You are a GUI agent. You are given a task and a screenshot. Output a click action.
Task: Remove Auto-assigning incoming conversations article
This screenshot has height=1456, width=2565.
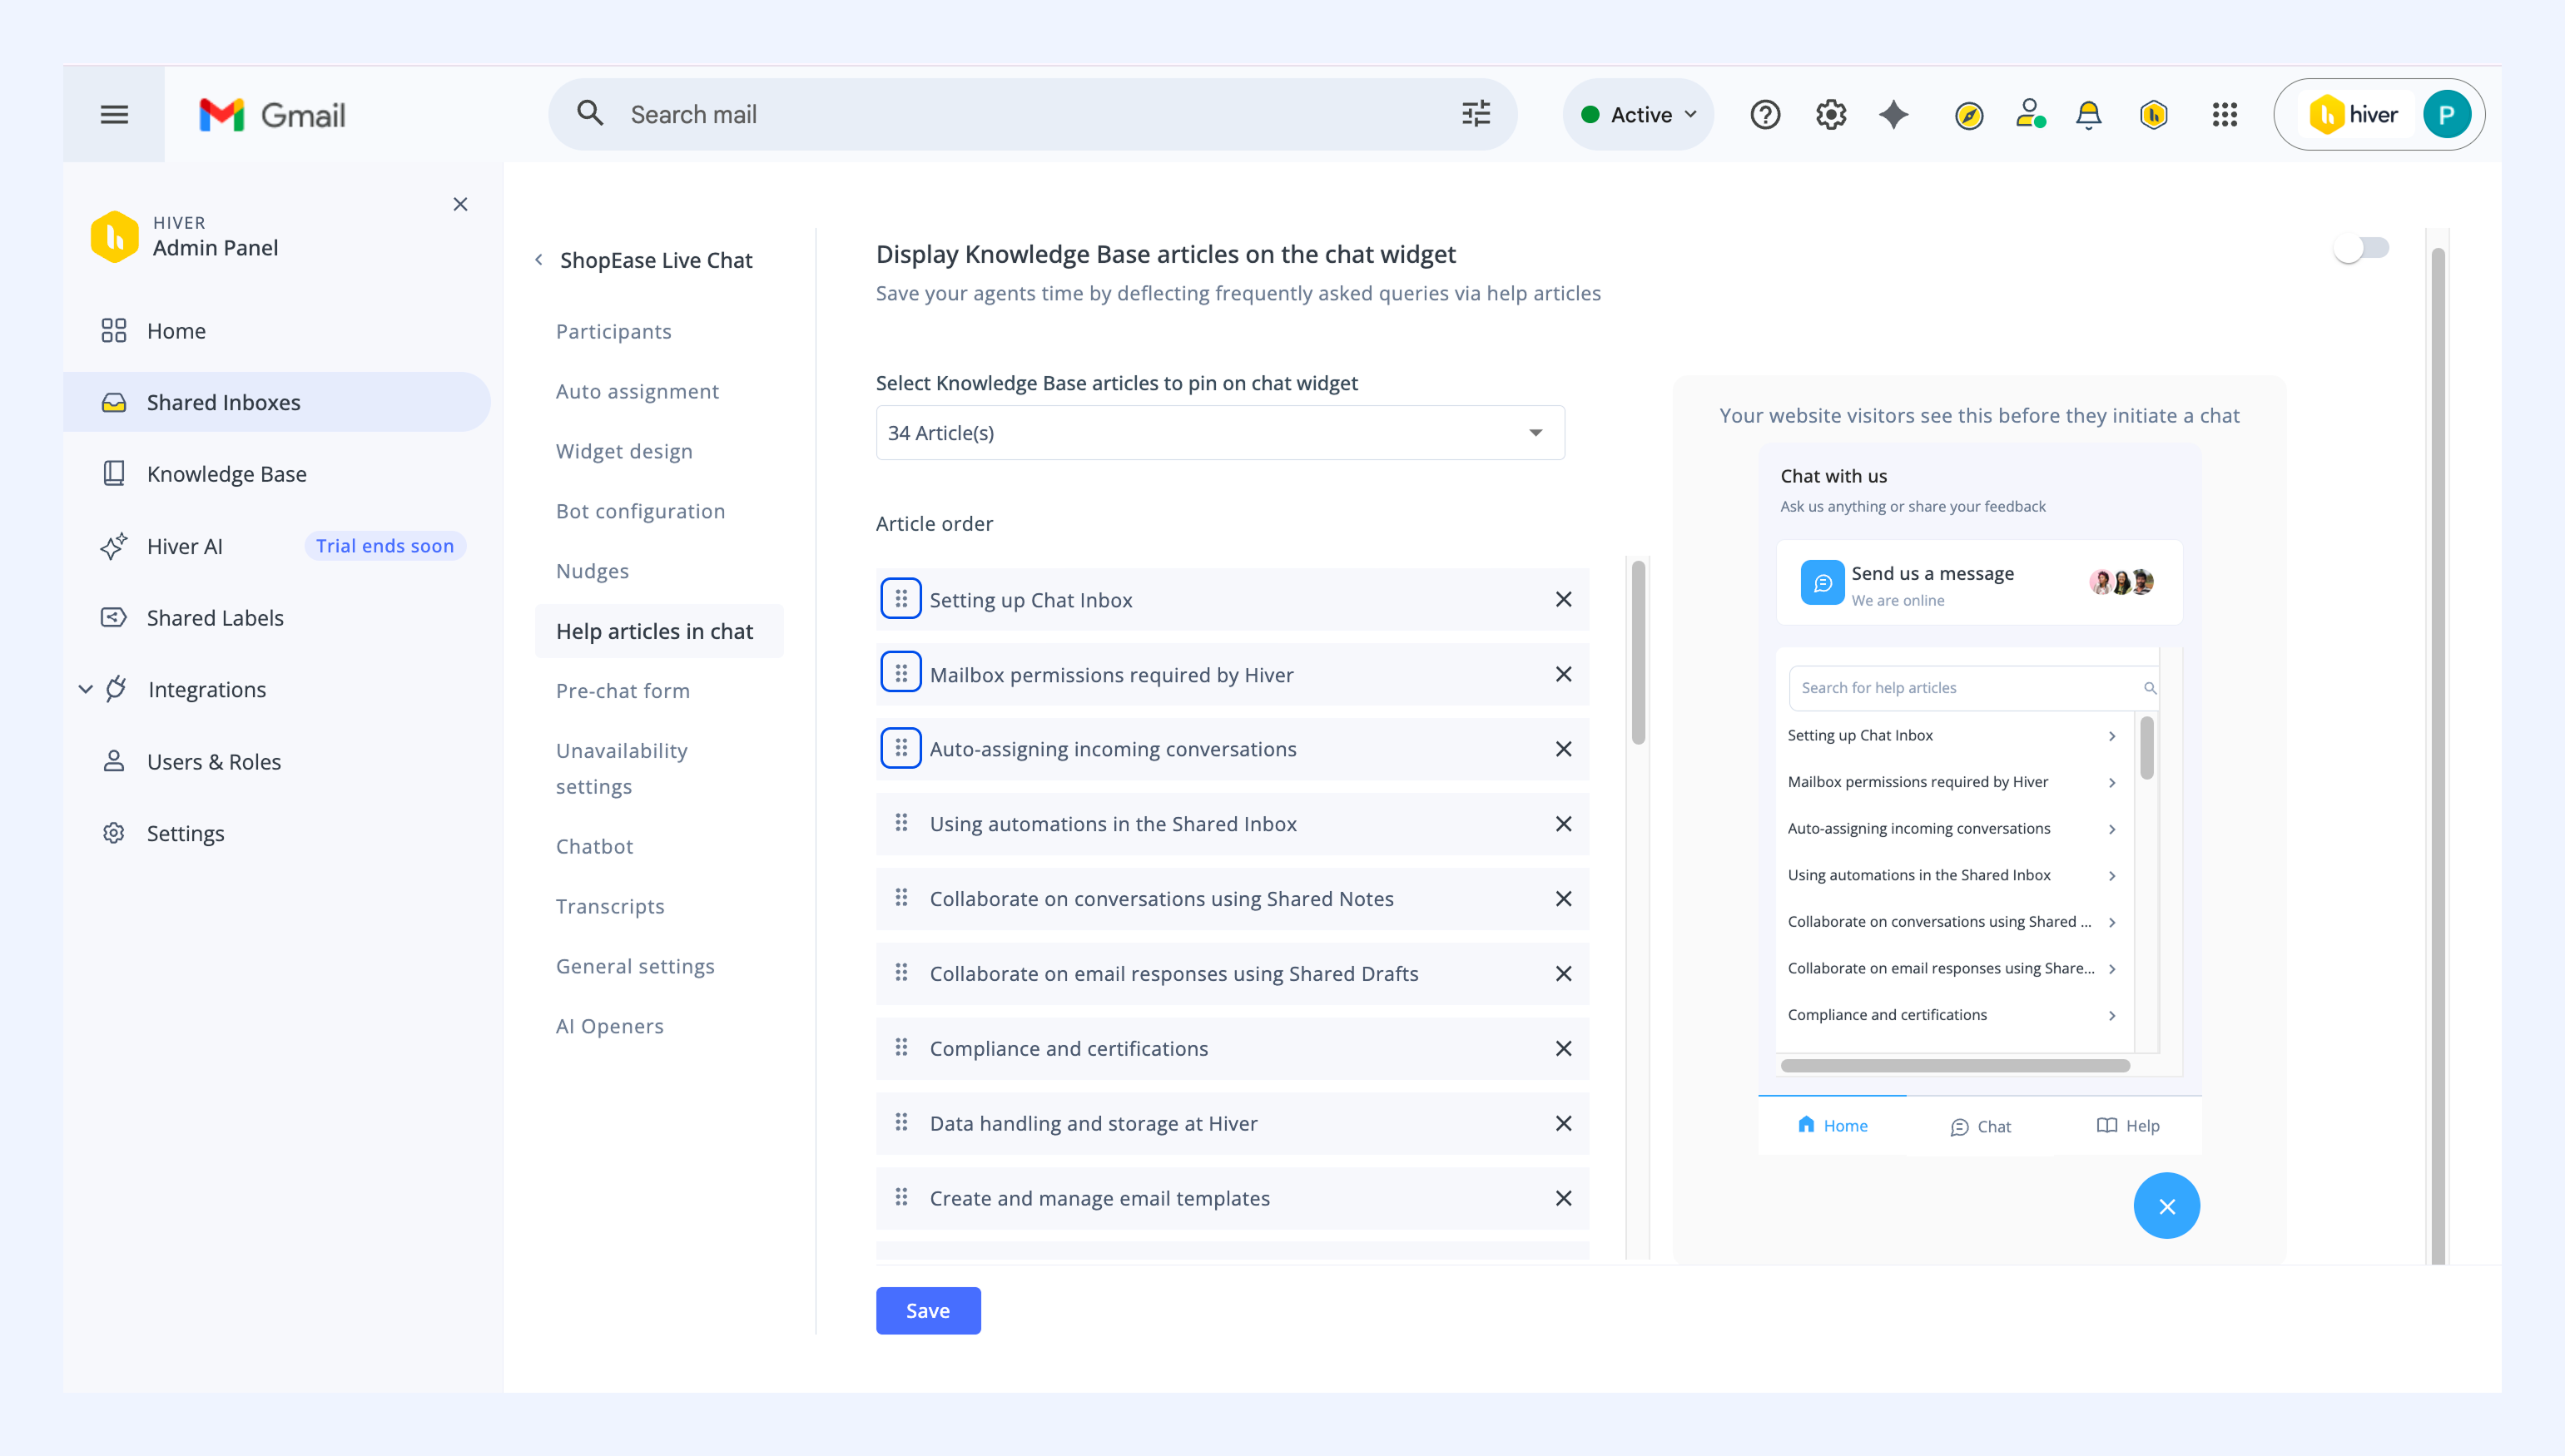(1563, 749)
